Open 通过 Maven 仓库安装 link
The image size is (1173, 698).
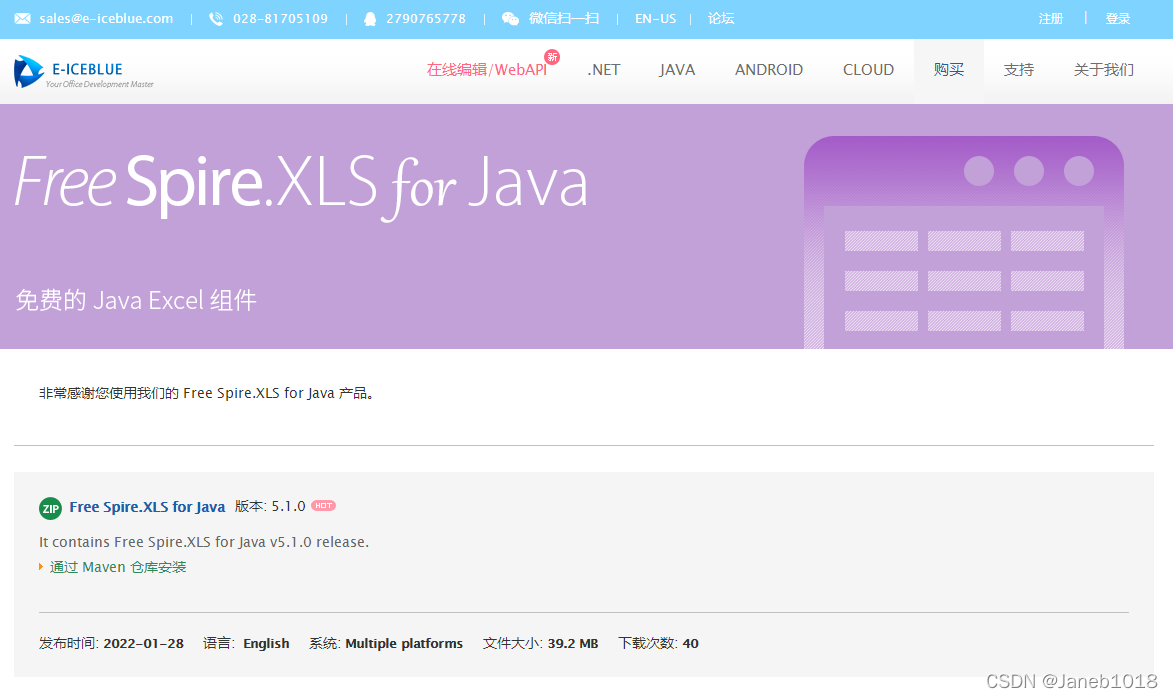118,567
